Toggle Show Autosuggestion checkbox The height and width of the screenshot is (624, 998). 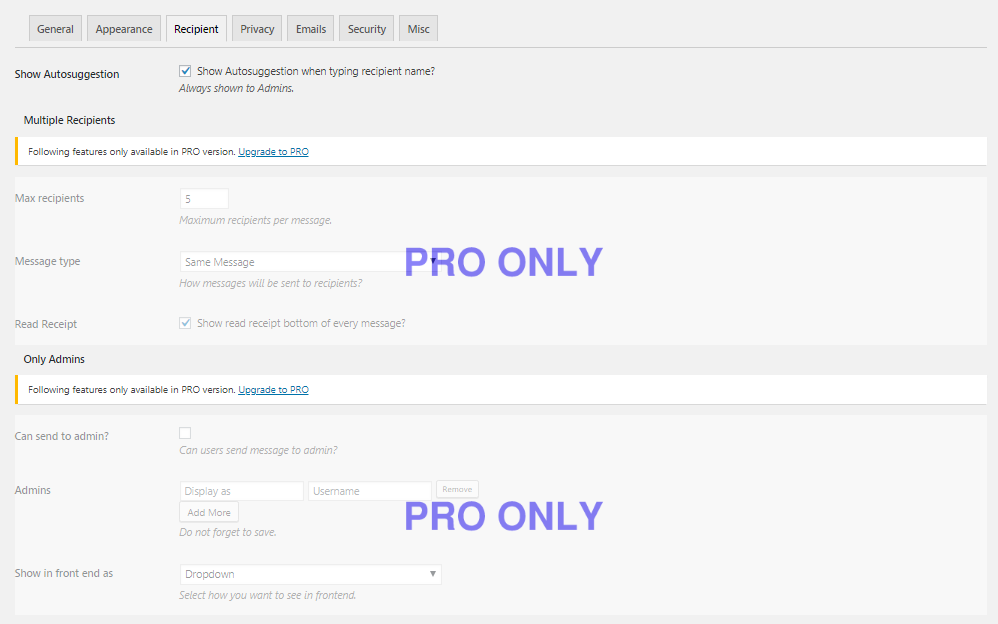pos(185,71)
